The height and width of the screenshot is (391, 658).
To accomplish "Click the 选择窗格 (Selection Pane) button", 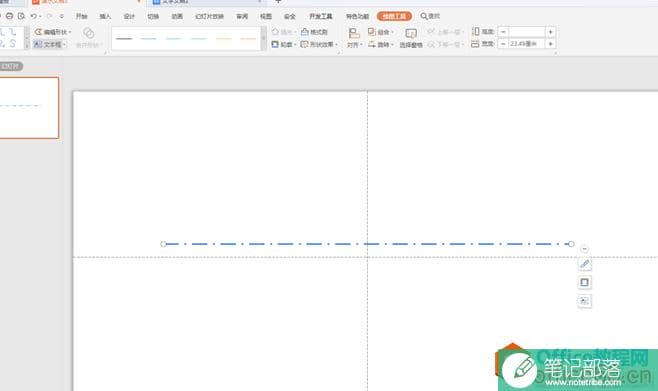I will pos(411,38).
